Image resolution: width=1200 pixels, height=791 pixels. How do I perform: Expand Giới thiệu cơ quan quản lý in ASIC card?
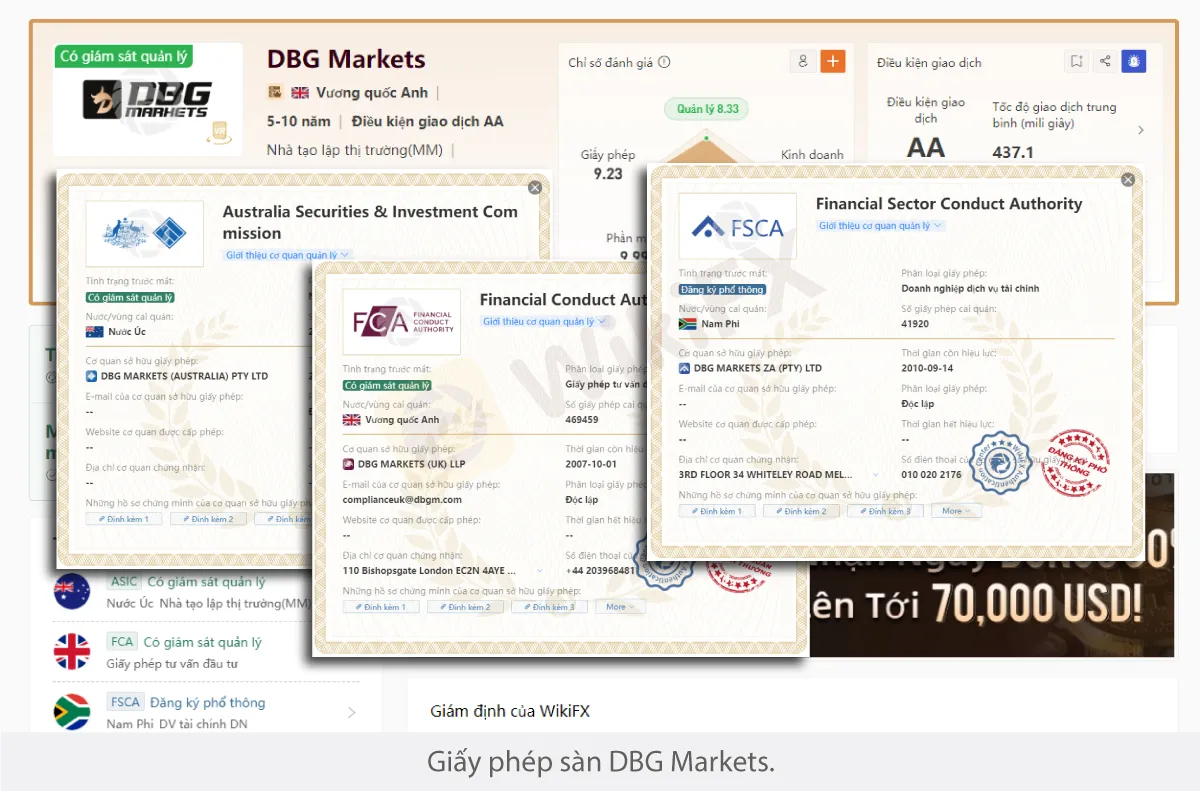(x=288, y=255)
